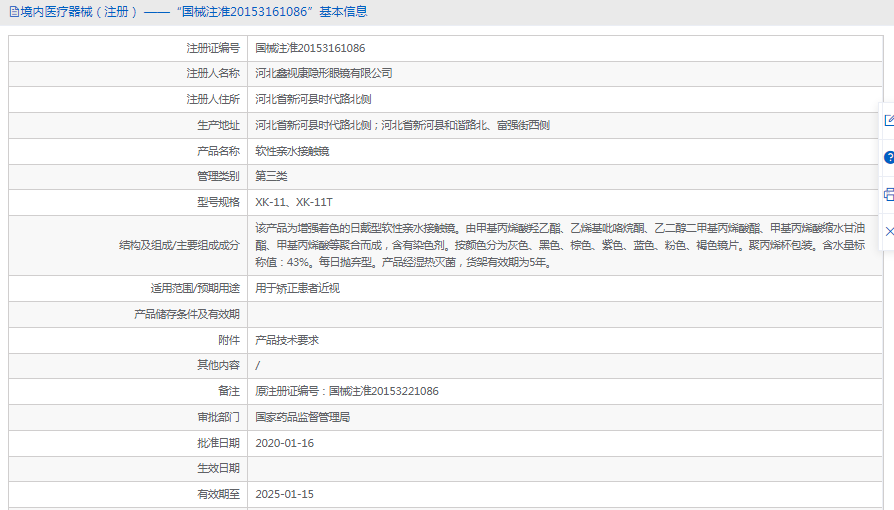Screen dimensions: 894x510
Task: Click the document icon before 境内医疗器械 title
Action: tap(12, 12)
